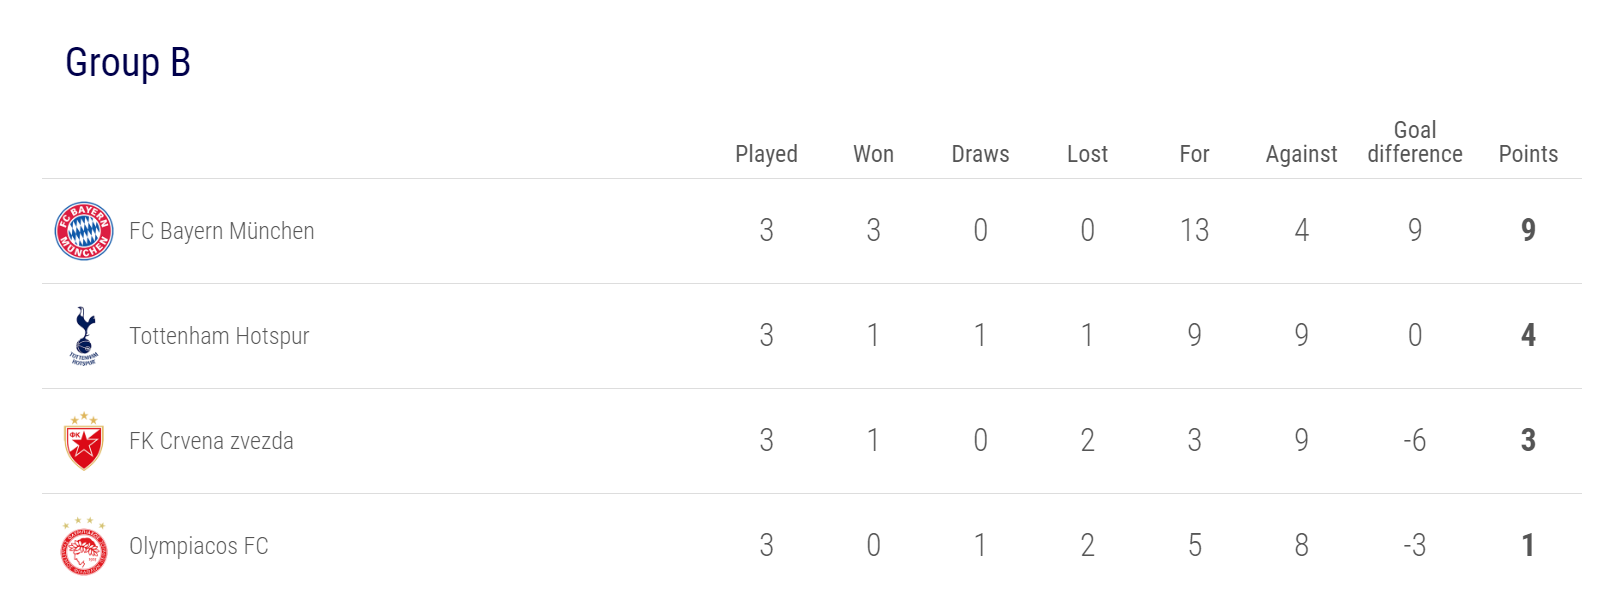The height and width of the screenshot is (613, 1615).
Task: Click the Olympiacos FC club badge
Action: coord(84,546)
